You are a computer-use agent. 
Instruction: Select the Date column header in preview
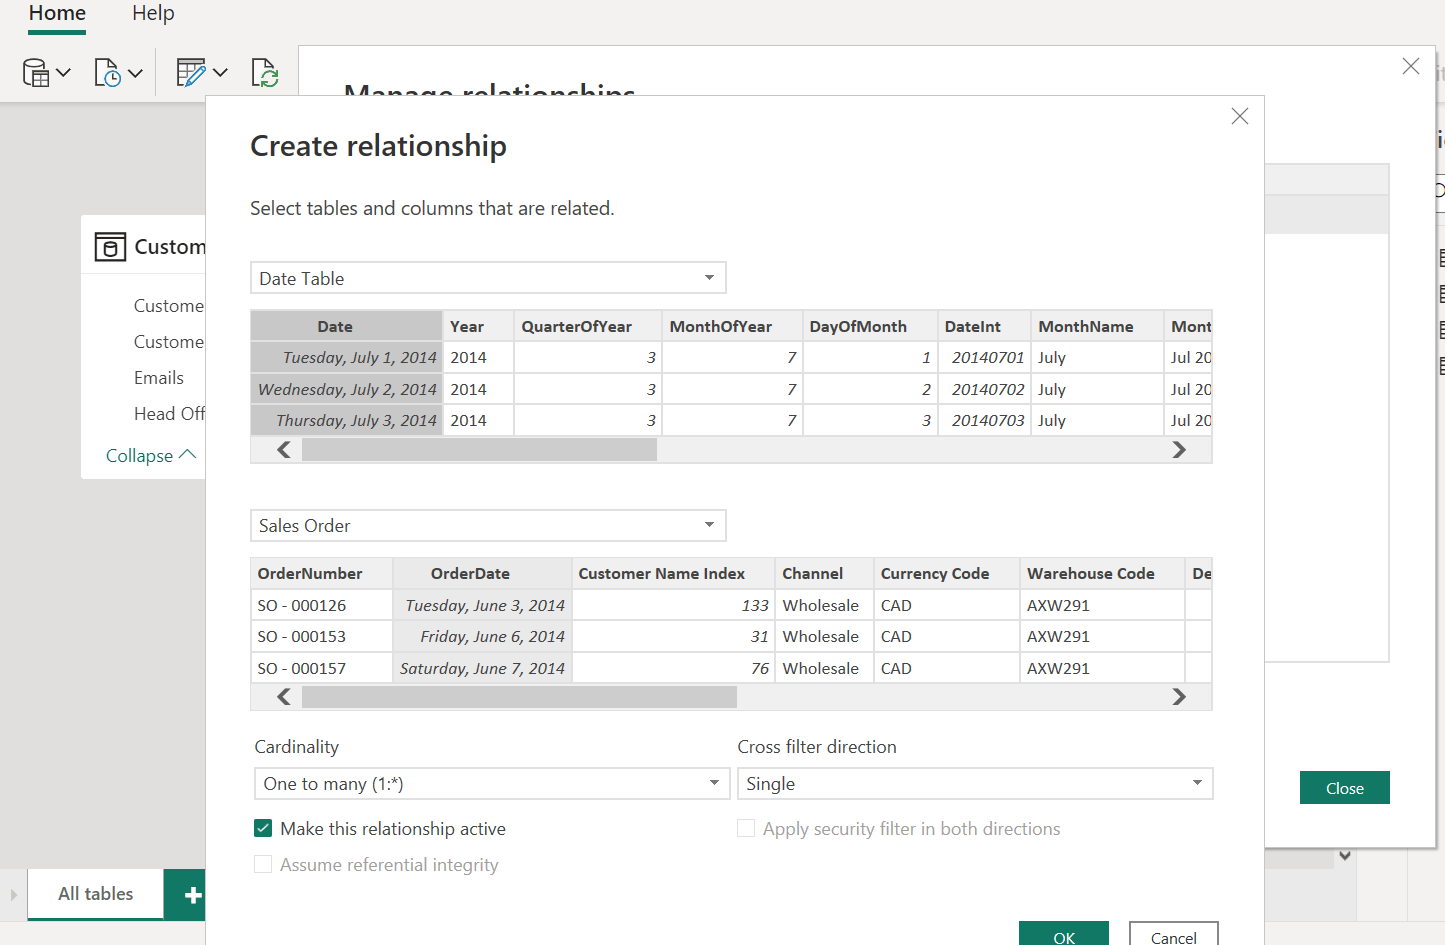[x=334, y=326]
